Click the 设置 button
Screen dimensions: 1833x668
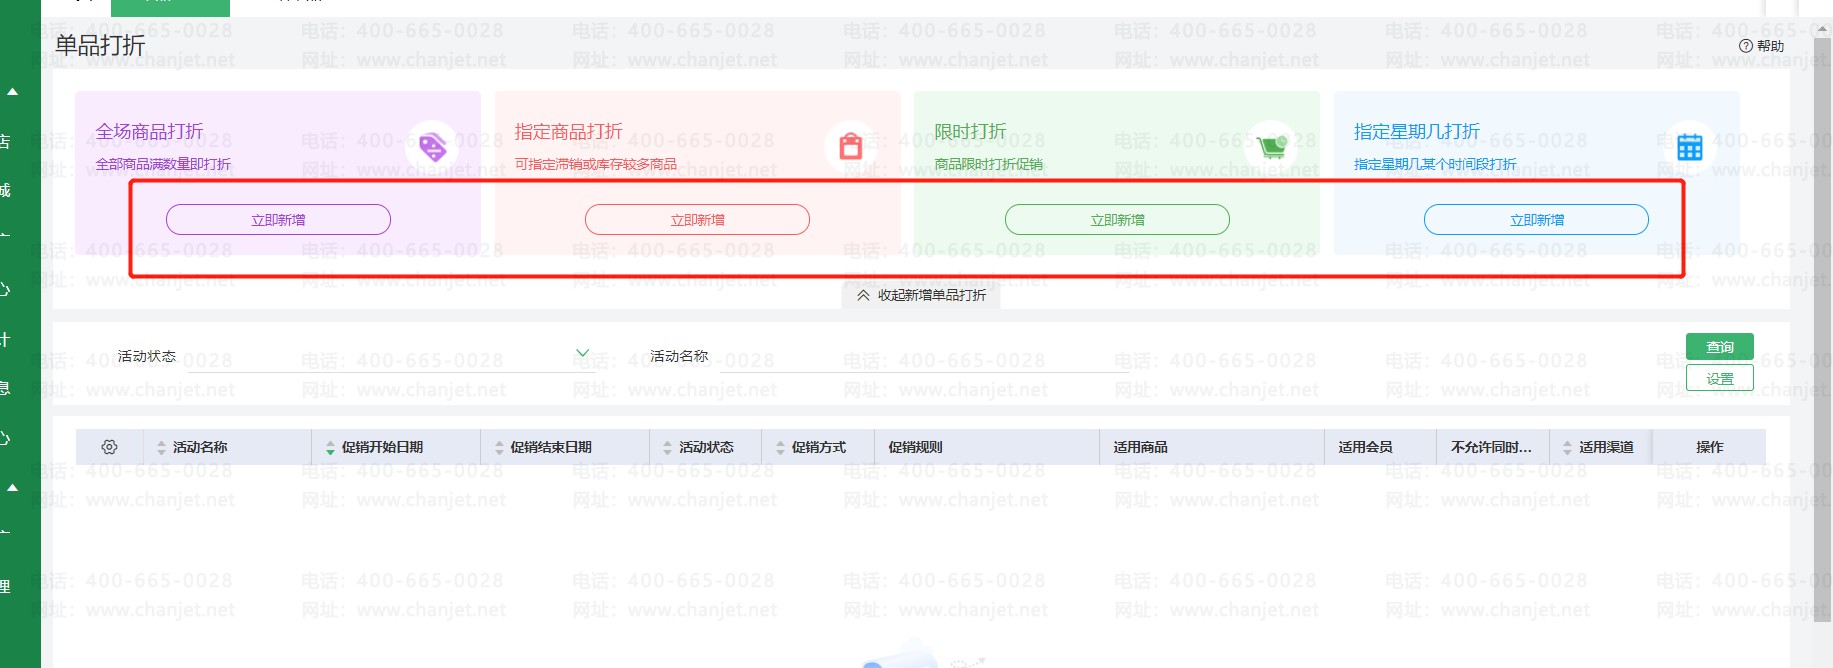(x=1720, y=378)
